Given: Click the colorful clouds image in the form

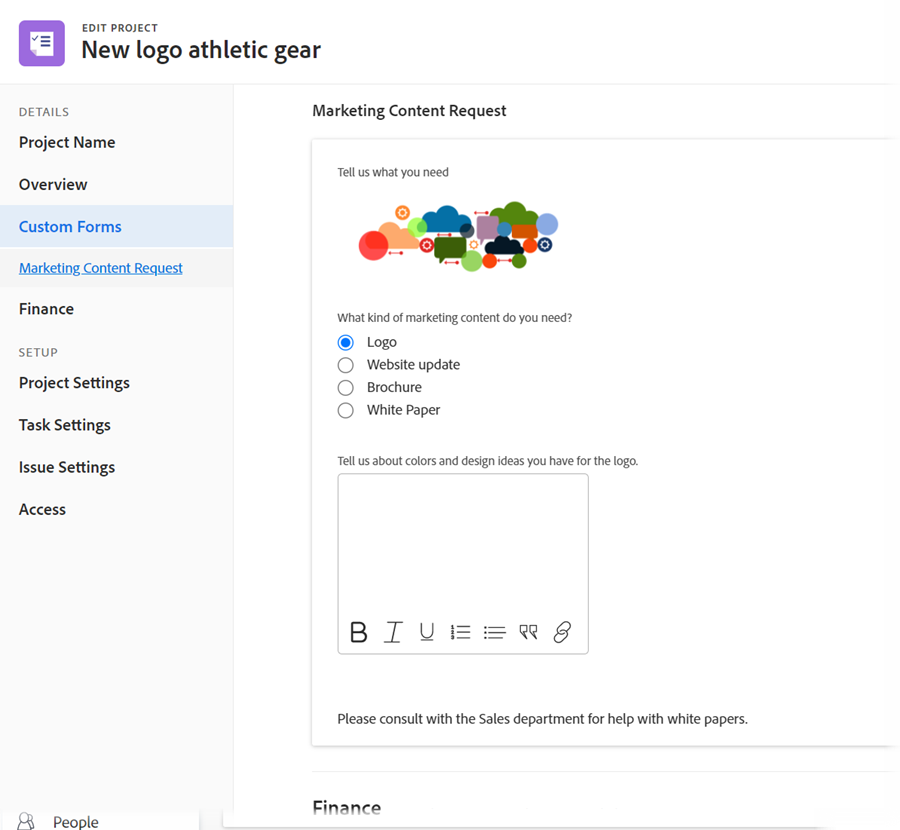Looking at the screenshot, I should click(458, 236).
